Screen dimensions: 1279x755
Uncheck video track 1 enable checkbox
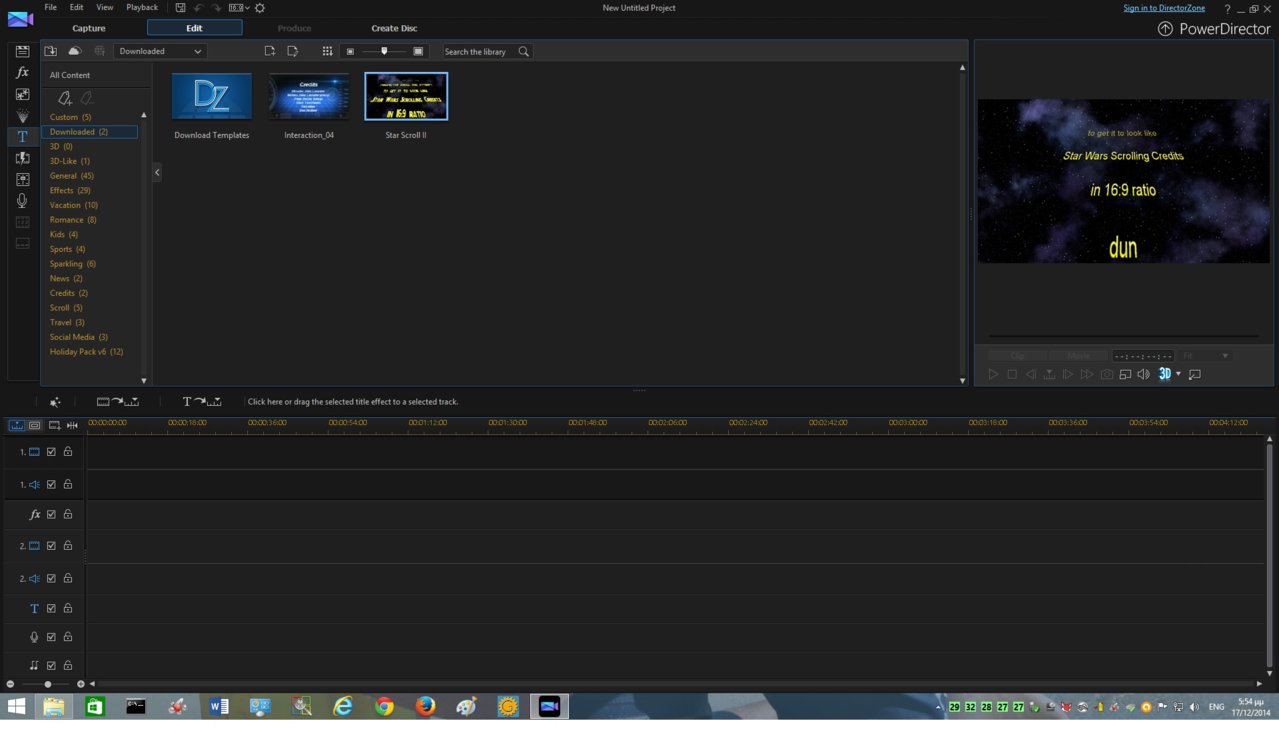[51, 452]
